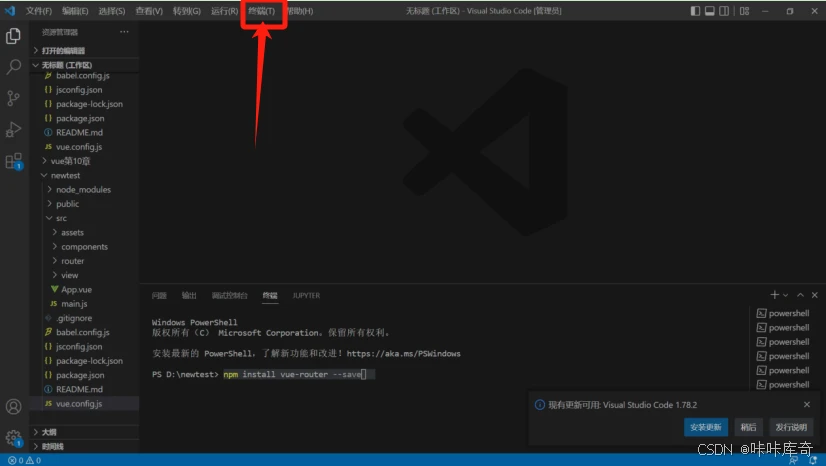The width and height of the screenshot is (826, 466).
Task: Open the 文件(F) menu
Action: click(x=39, y=11)
